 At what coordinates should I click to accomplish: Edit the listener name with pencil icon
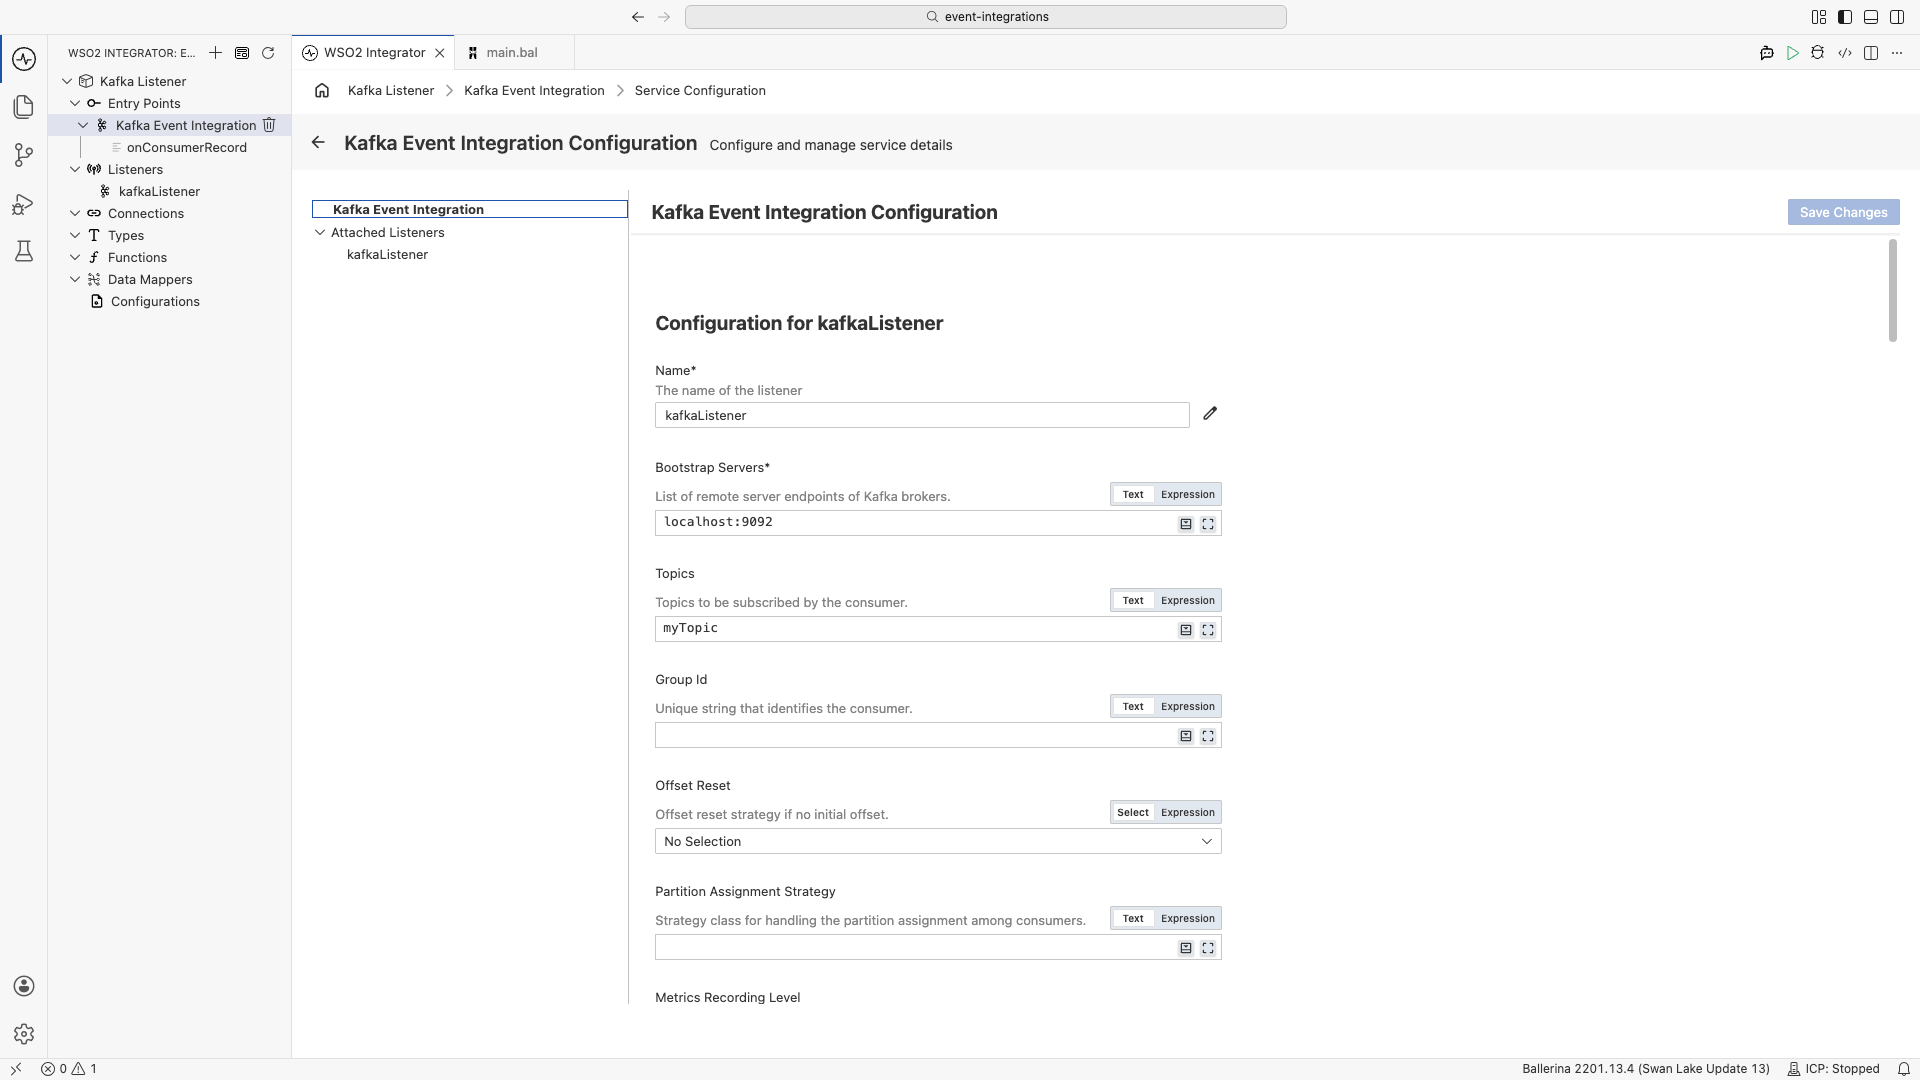1210,413
